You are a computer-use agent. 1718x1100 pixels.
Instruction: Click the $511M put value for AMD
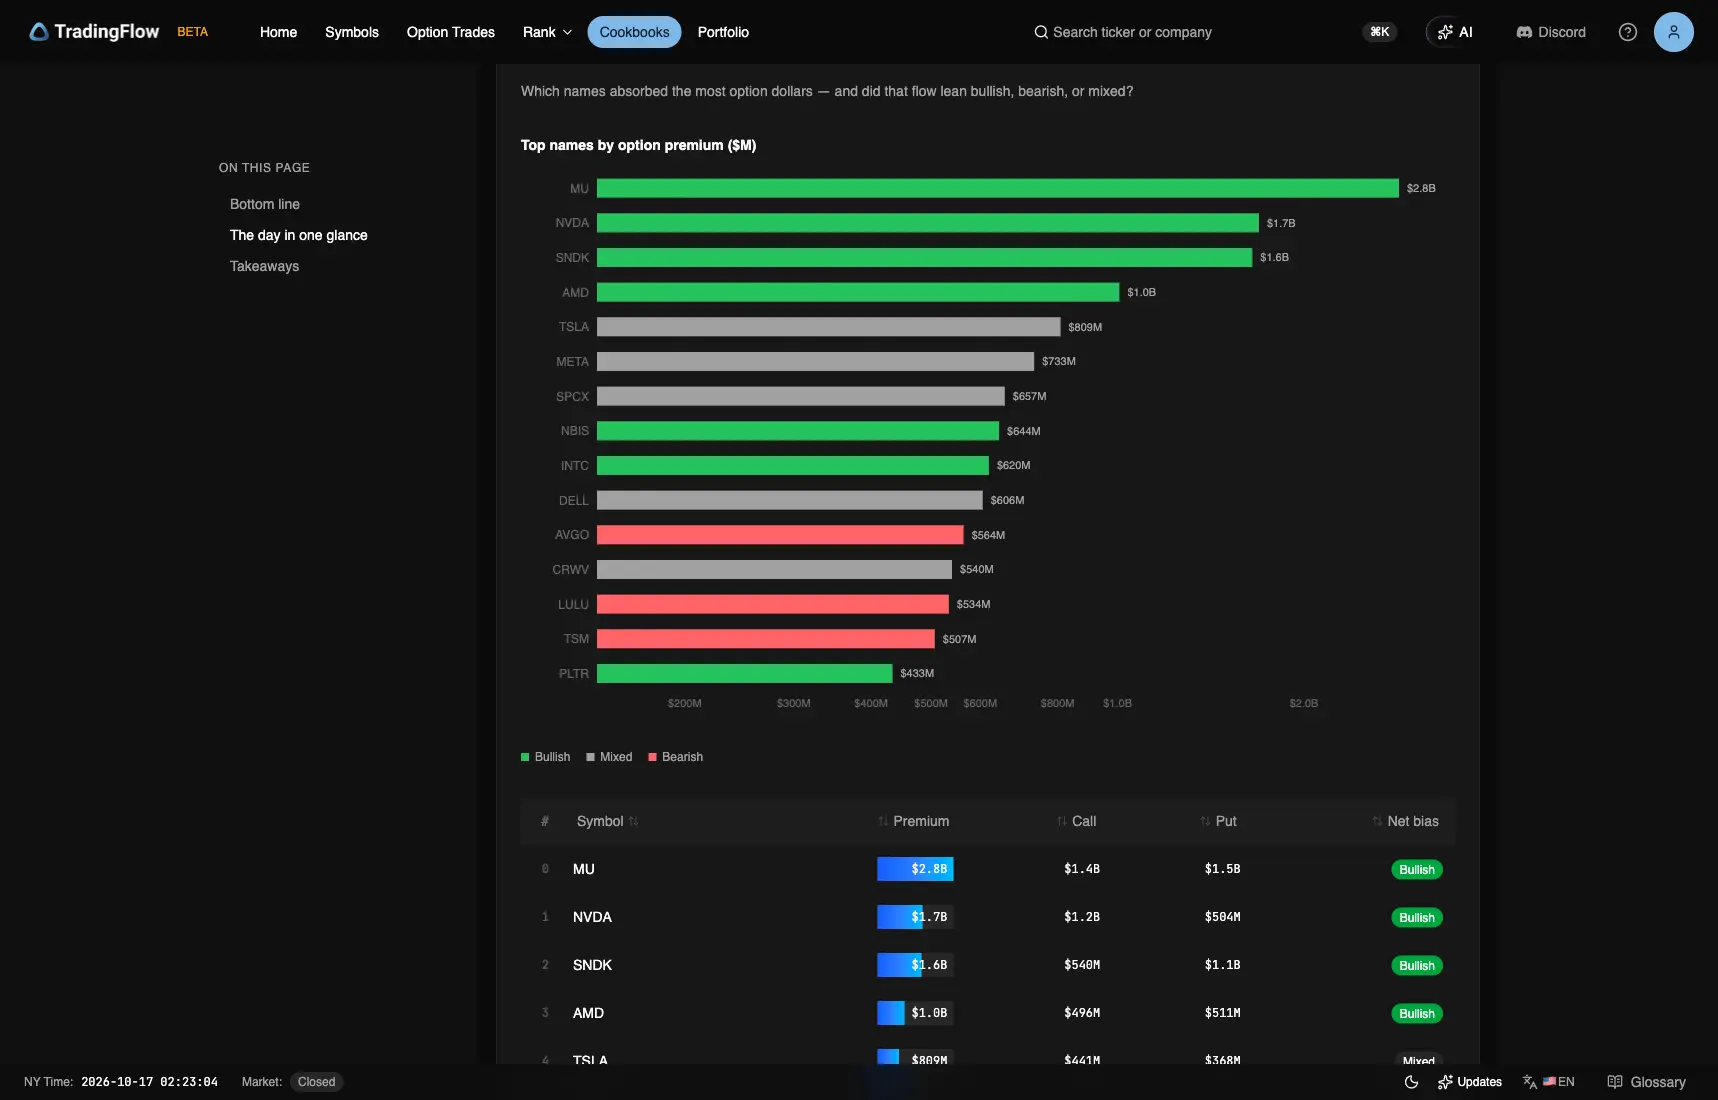click(1222, 1013)
